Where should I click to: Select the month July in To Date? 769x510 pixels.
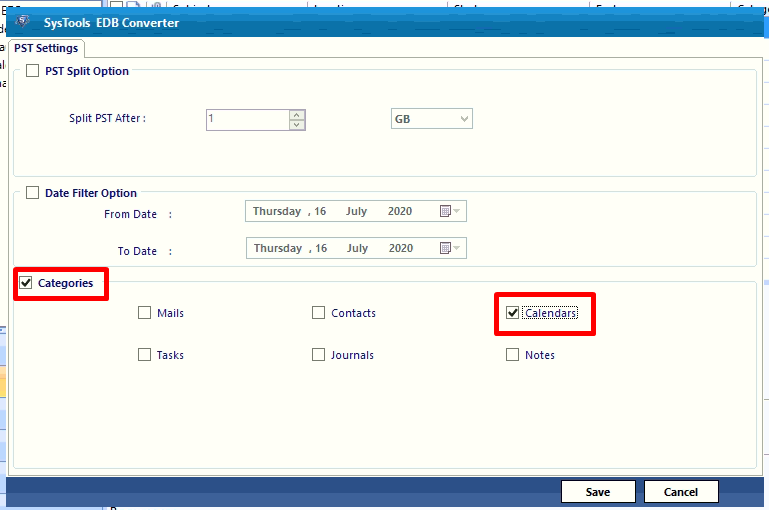click(x=358, y=248)
